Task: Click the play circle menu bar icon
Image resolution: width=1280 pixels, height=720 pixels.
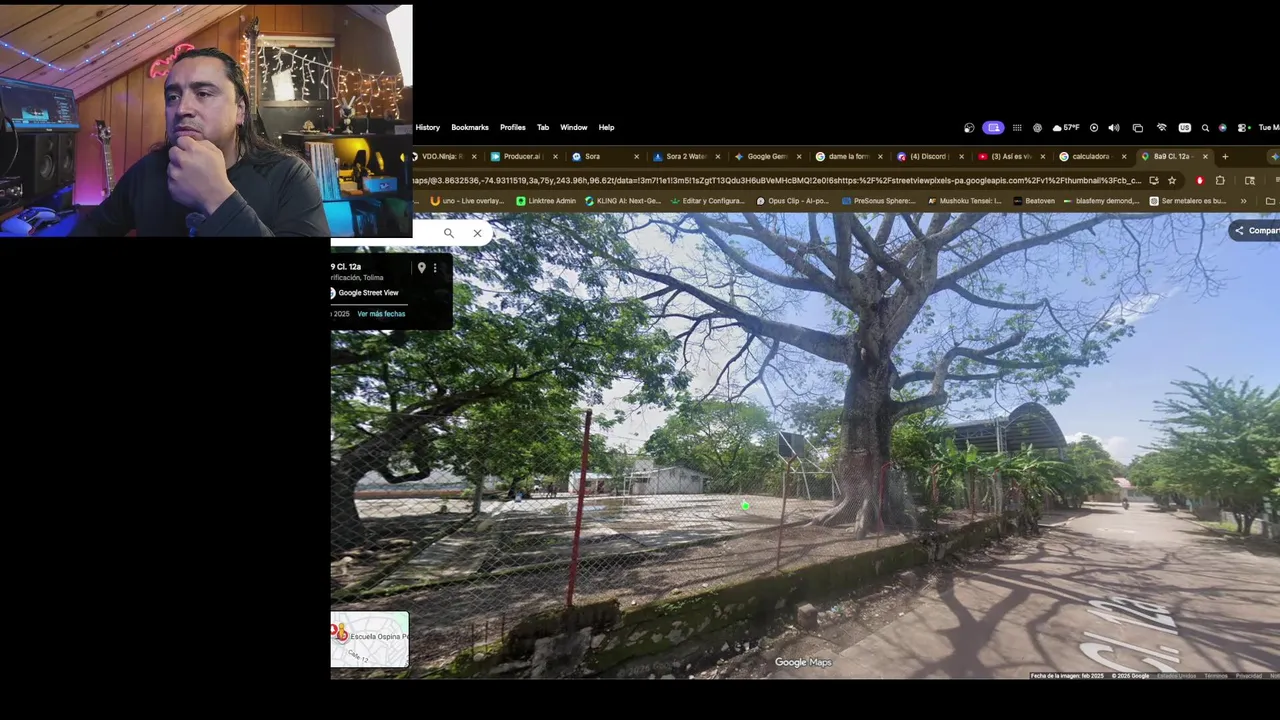Action: point(1093,128)
